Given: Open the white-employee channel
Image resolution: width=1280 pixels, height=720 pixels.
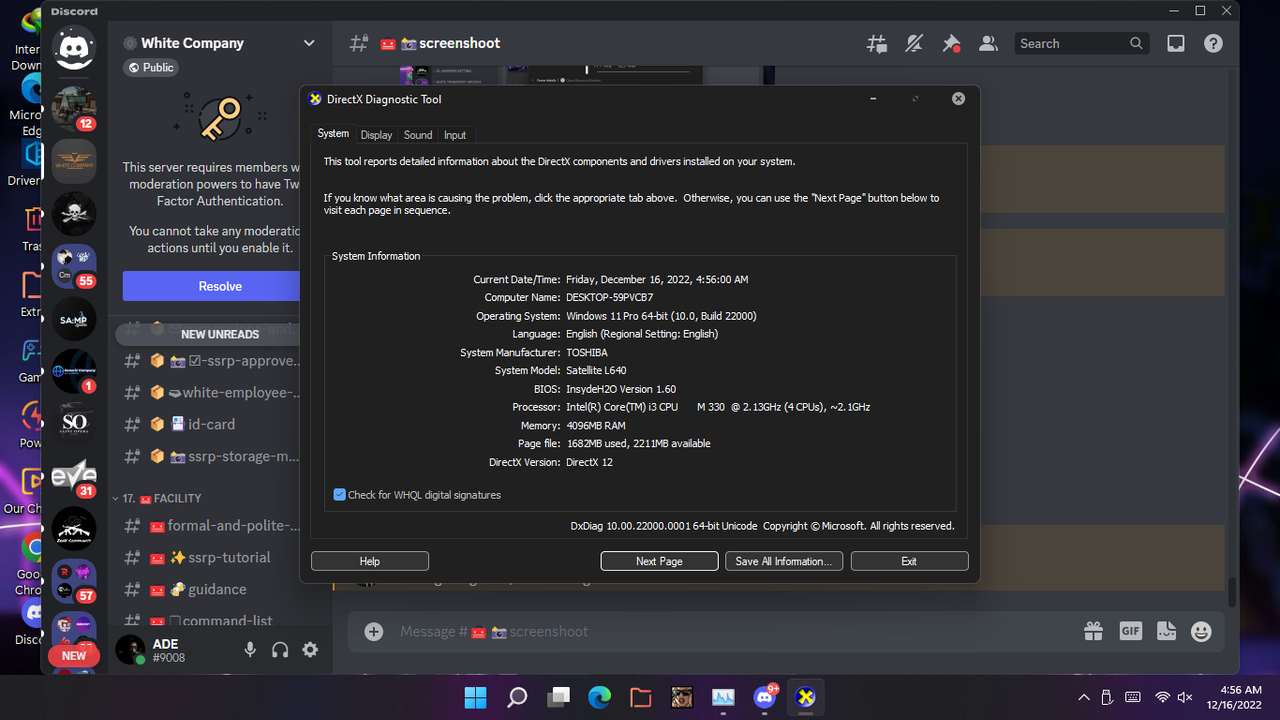Looking at the screenshot, I should 211,393.
